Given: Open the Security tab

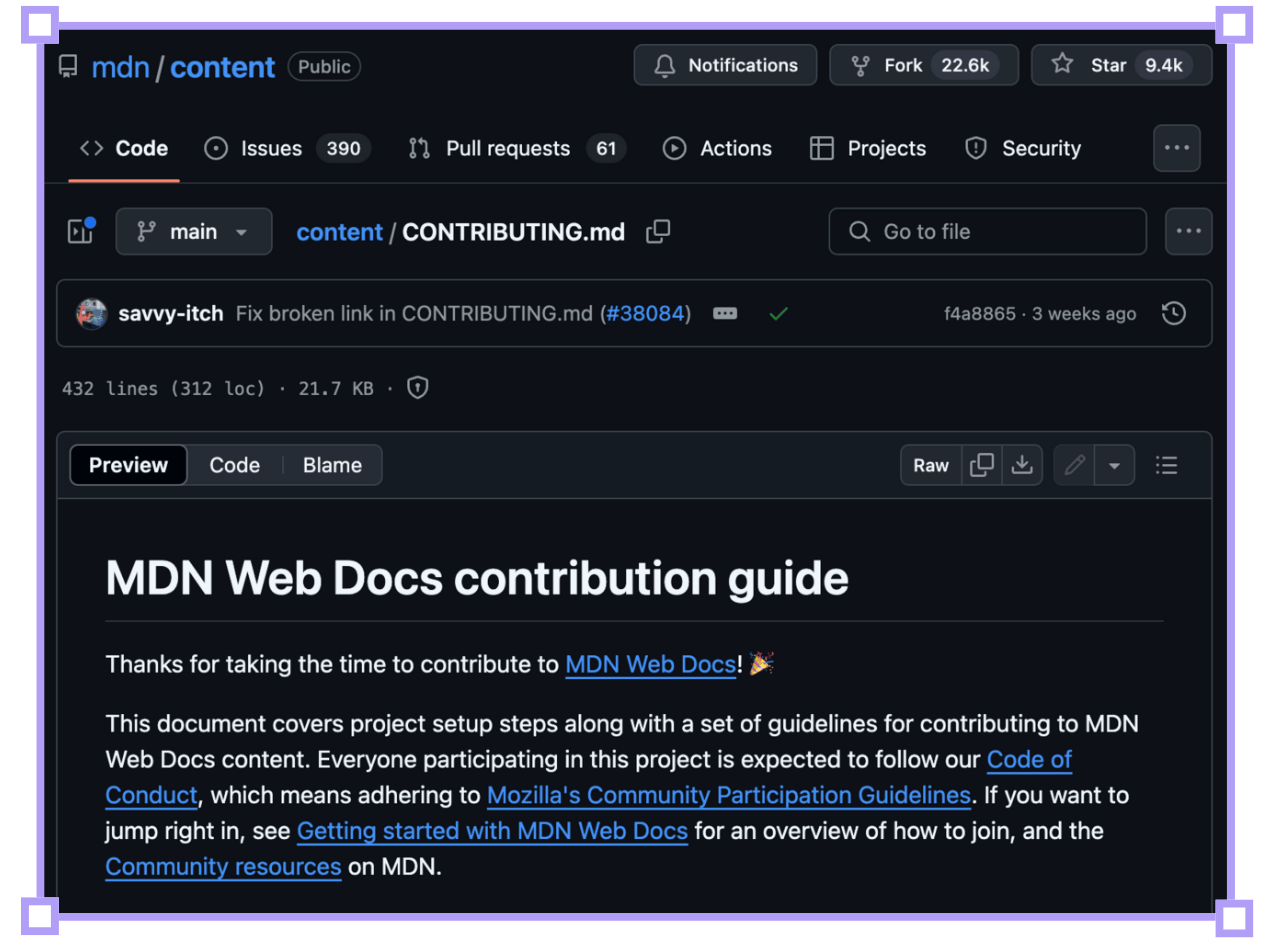Looking at the screenshot, I should coord(1023,148).
